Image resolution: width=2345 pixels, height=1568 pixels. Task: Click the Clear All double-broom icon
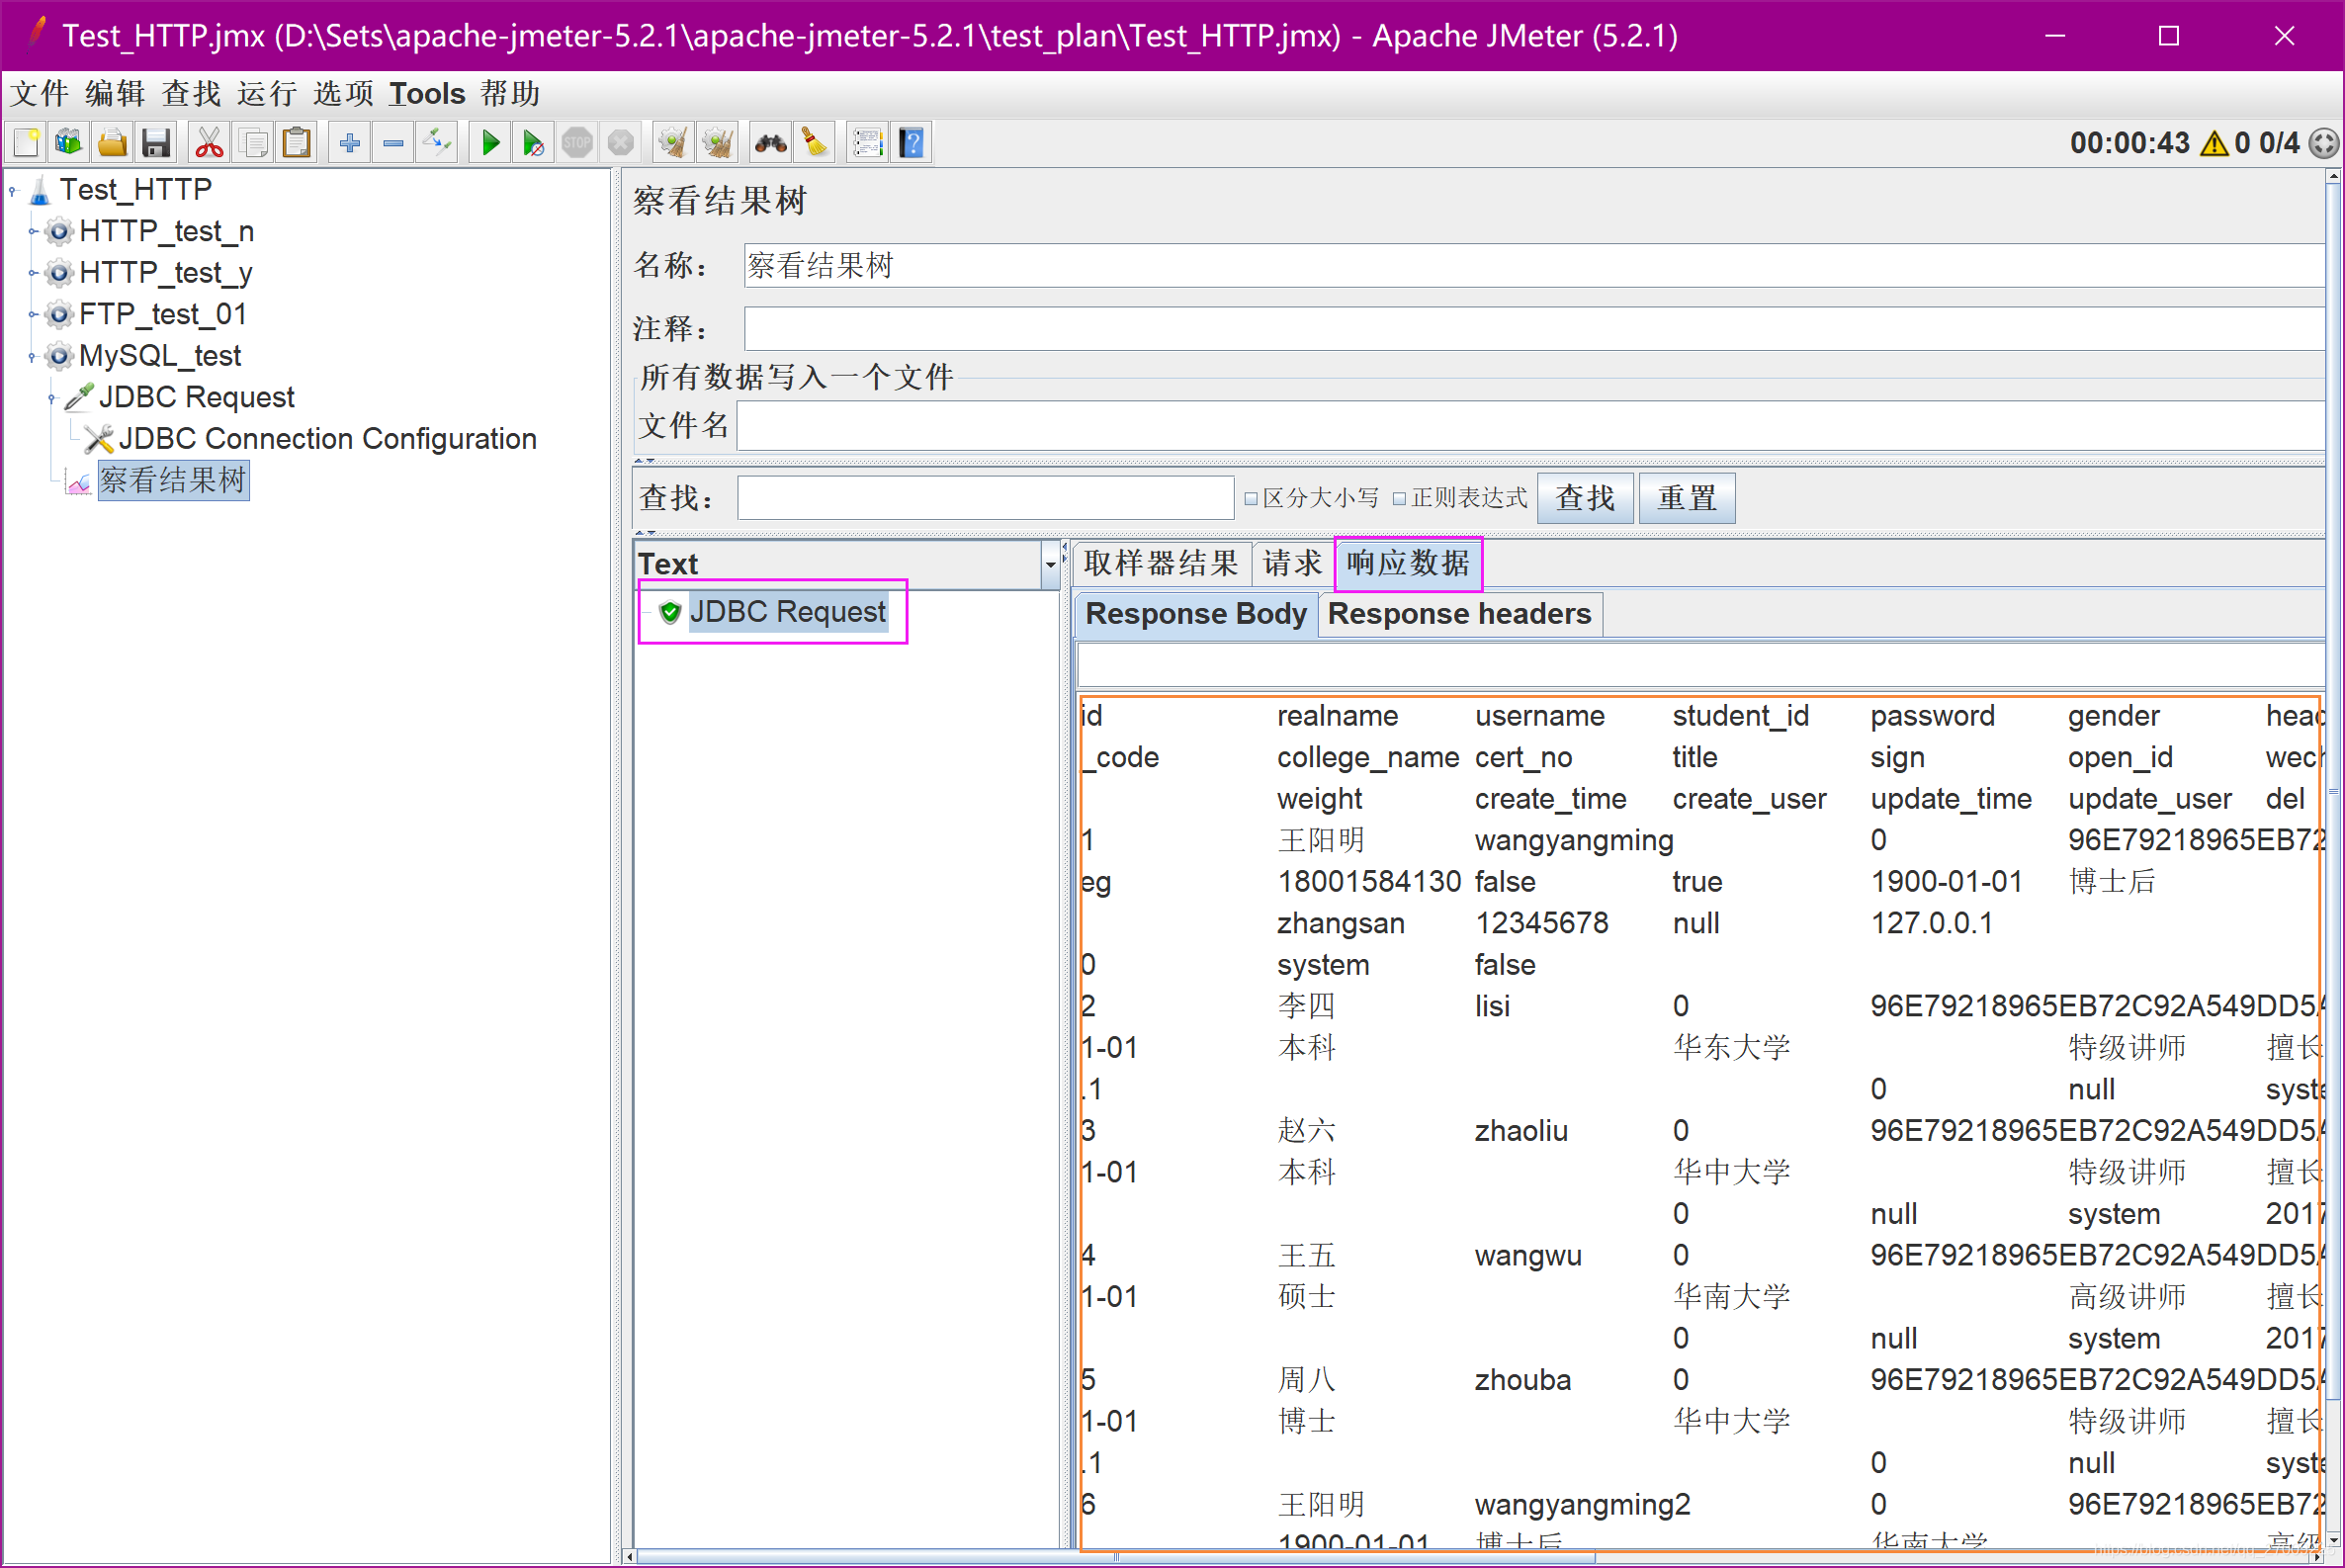point(717,143)
